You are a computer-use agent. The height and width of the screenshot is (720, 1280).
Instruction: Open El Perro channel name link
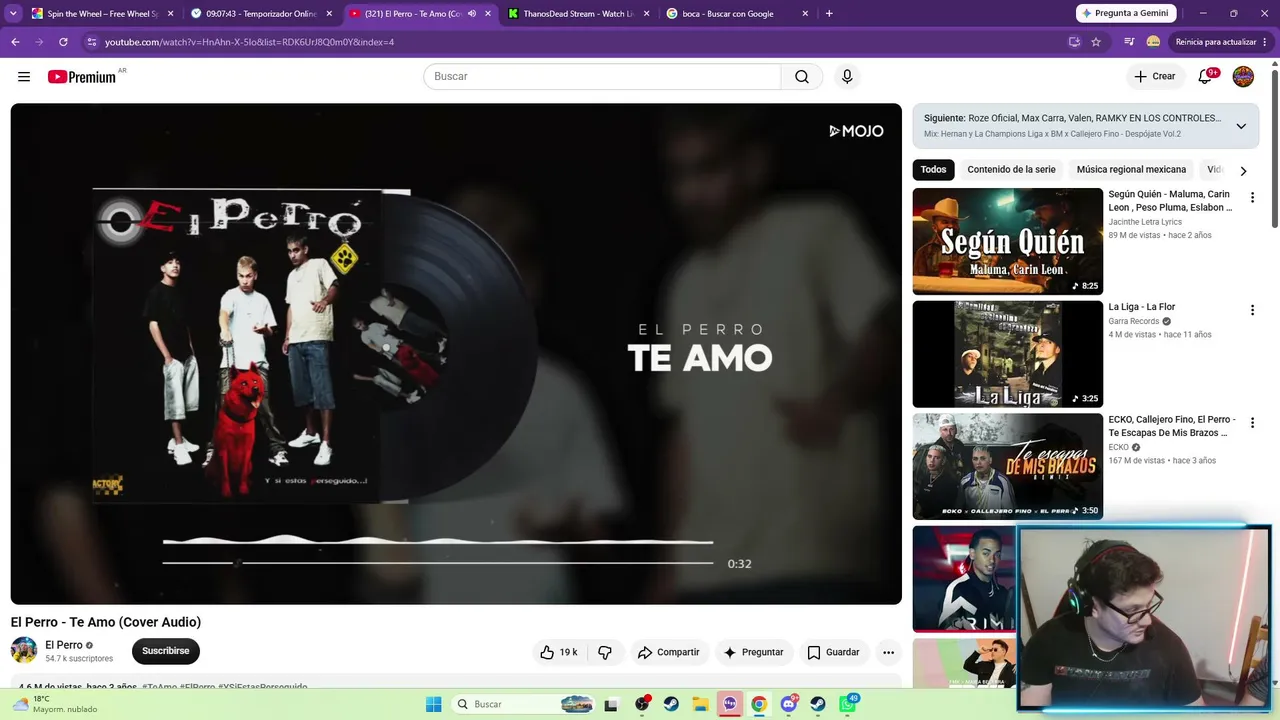64,645
